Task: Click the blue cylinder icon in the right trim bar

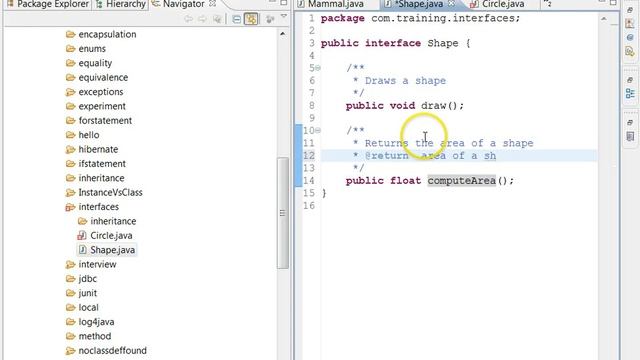Action: [x=630, y=38]
